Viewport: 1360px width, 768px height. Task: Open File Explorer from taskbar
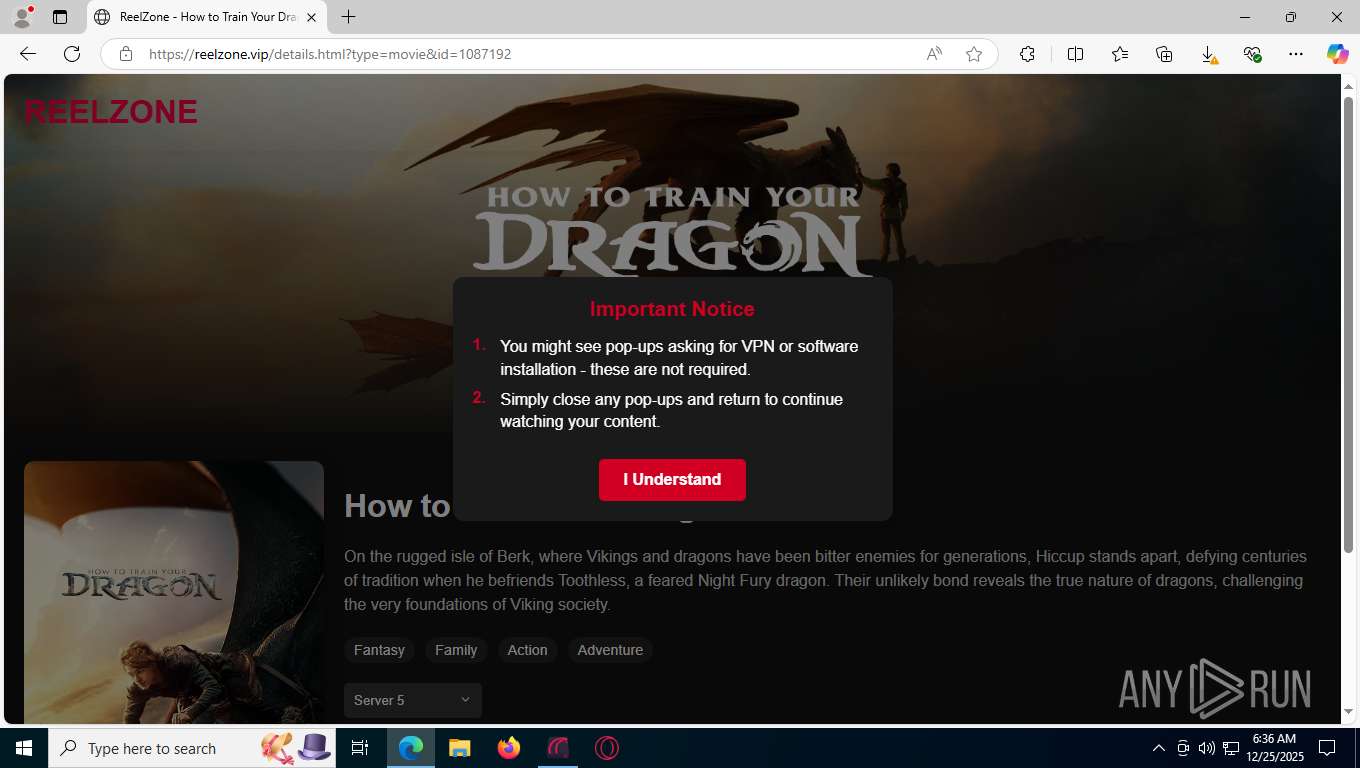[460, 748]
